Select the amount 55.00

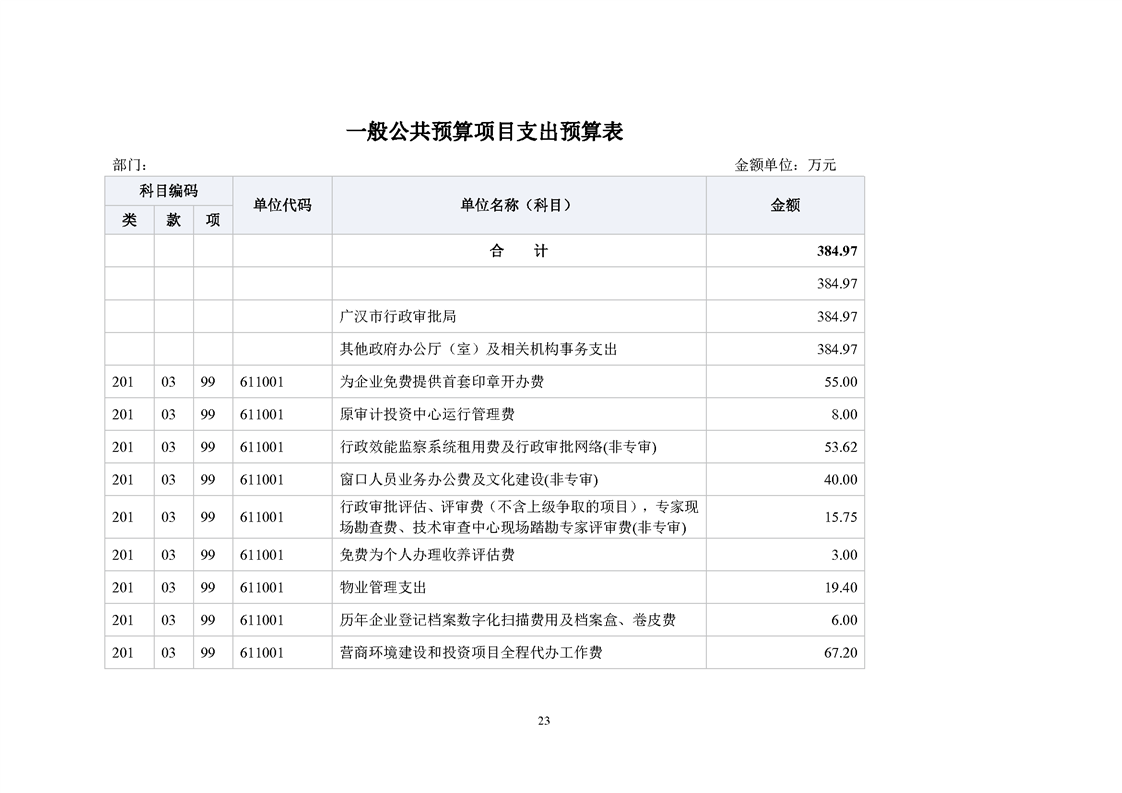pos(841,382)
